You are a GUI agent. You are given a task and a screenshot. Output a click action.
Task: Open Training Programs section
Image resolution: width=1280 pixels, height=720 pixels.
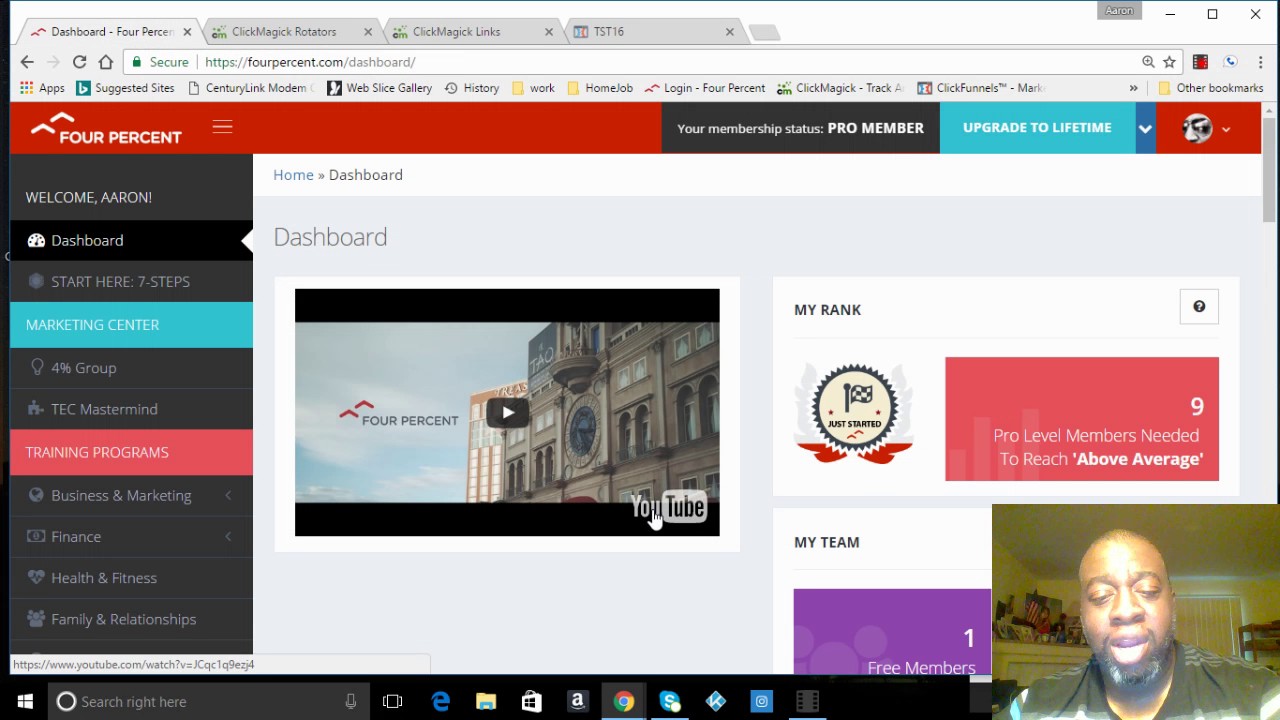point(131,452)
